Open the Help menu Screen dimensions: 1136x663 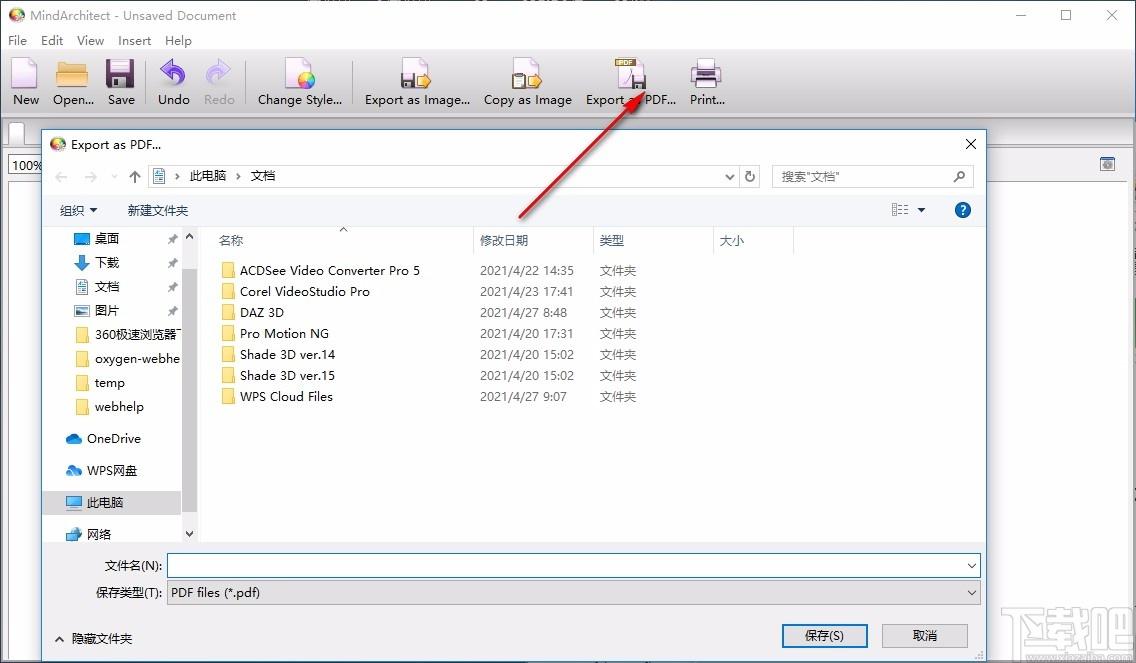178,41
